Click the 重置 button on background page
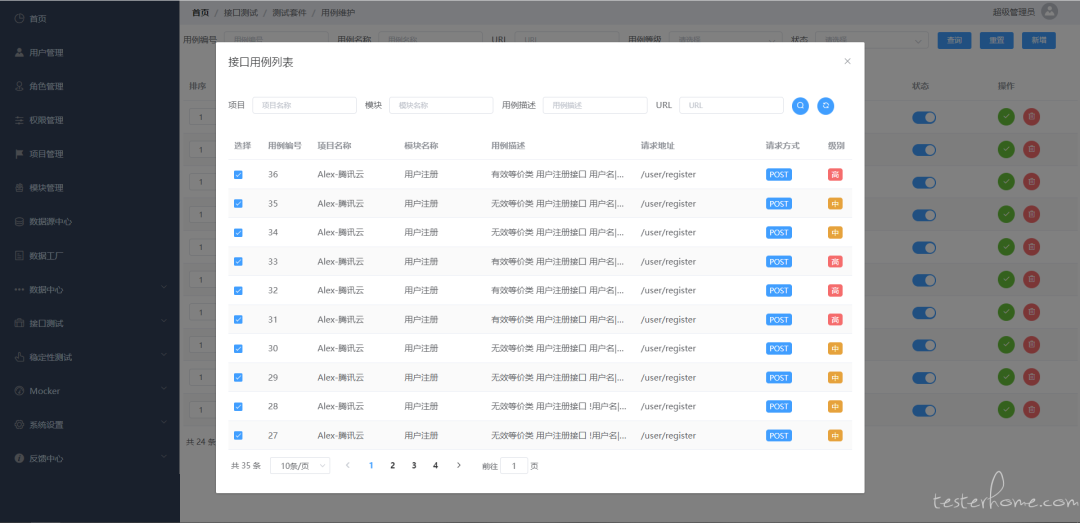 pyautogui.click(x=997, y=41)
